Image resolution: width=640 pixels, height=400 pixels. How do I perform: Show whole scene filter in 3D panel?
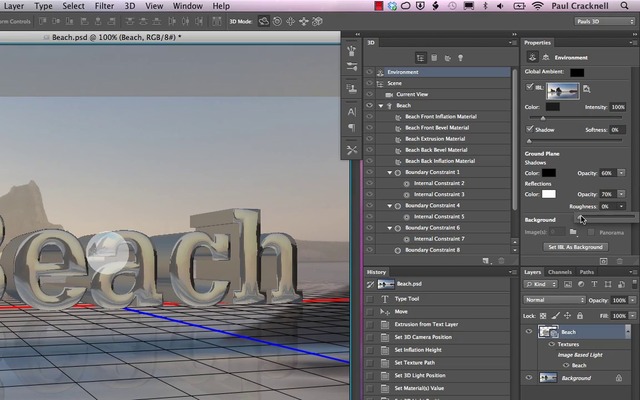click(x=421, y=58)
